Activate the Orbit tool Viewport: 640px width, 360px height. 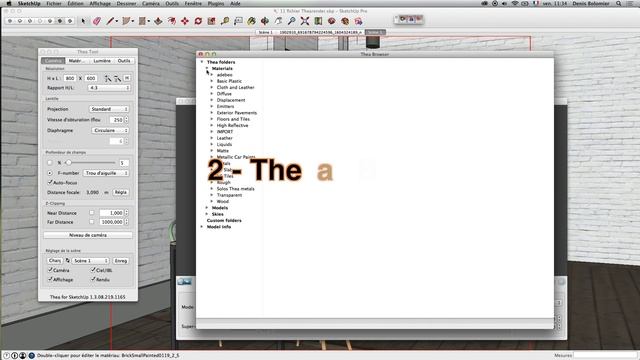coord(264,21)
